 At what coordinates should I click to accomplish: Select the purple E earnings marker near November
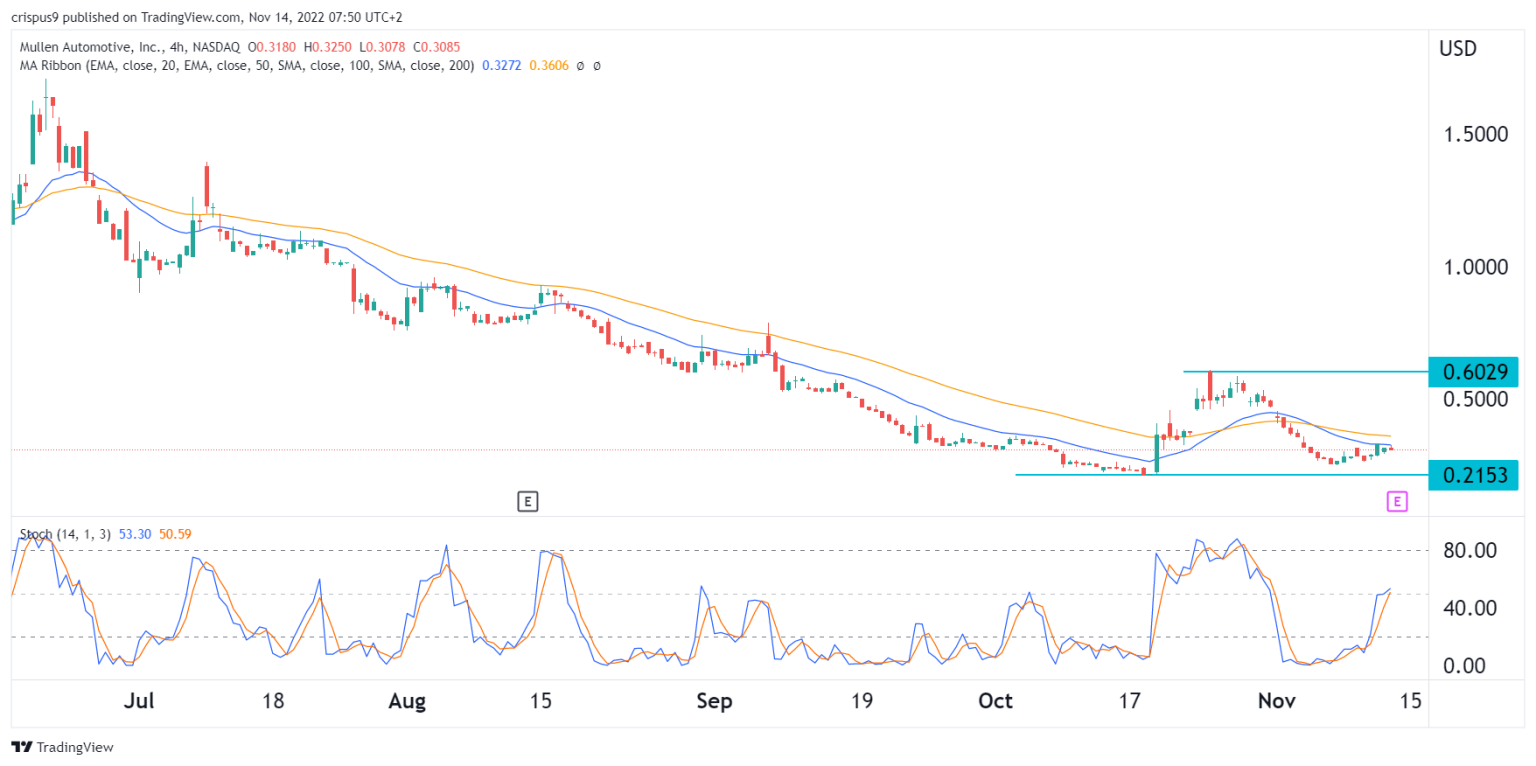click(1396, 501)
